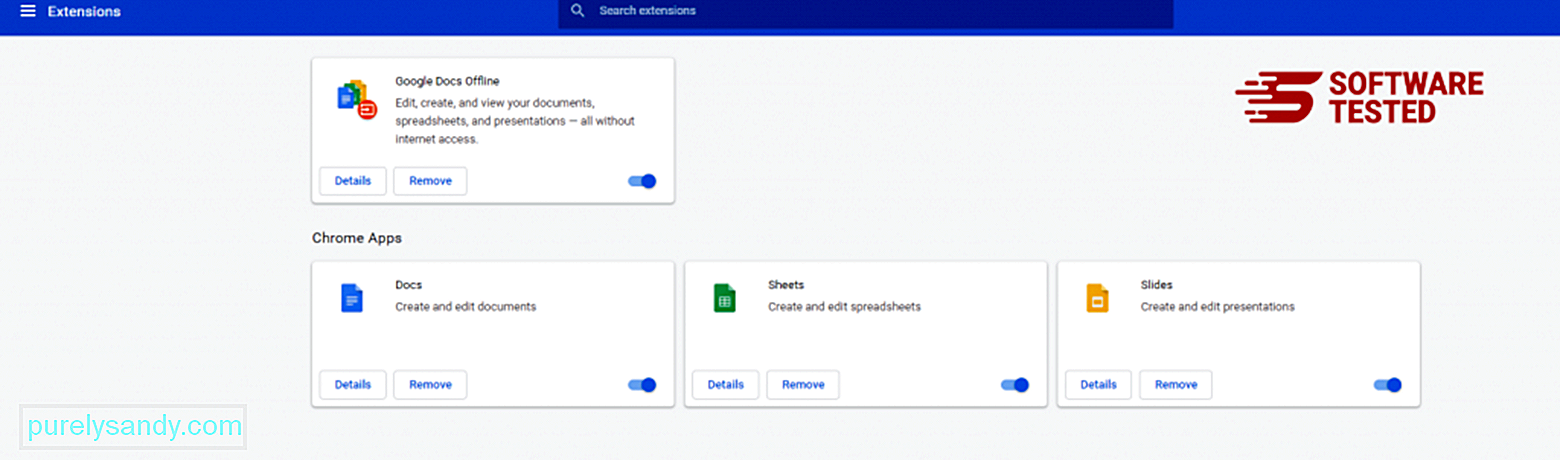Click the Slides app icon
Screen dimensions: 1560x460
1097,298
